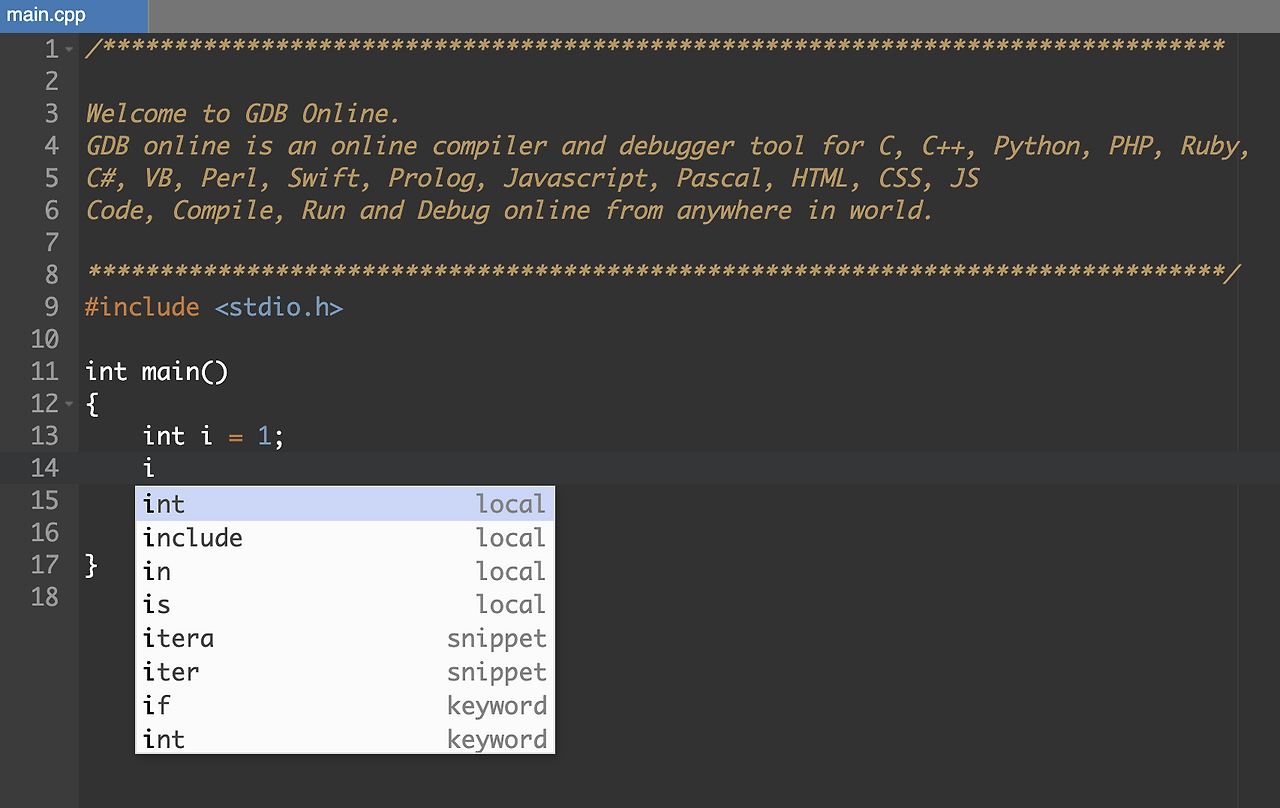Collapse the comment block on line 1
Screen dimensions: 1280x808
(70, 48)
